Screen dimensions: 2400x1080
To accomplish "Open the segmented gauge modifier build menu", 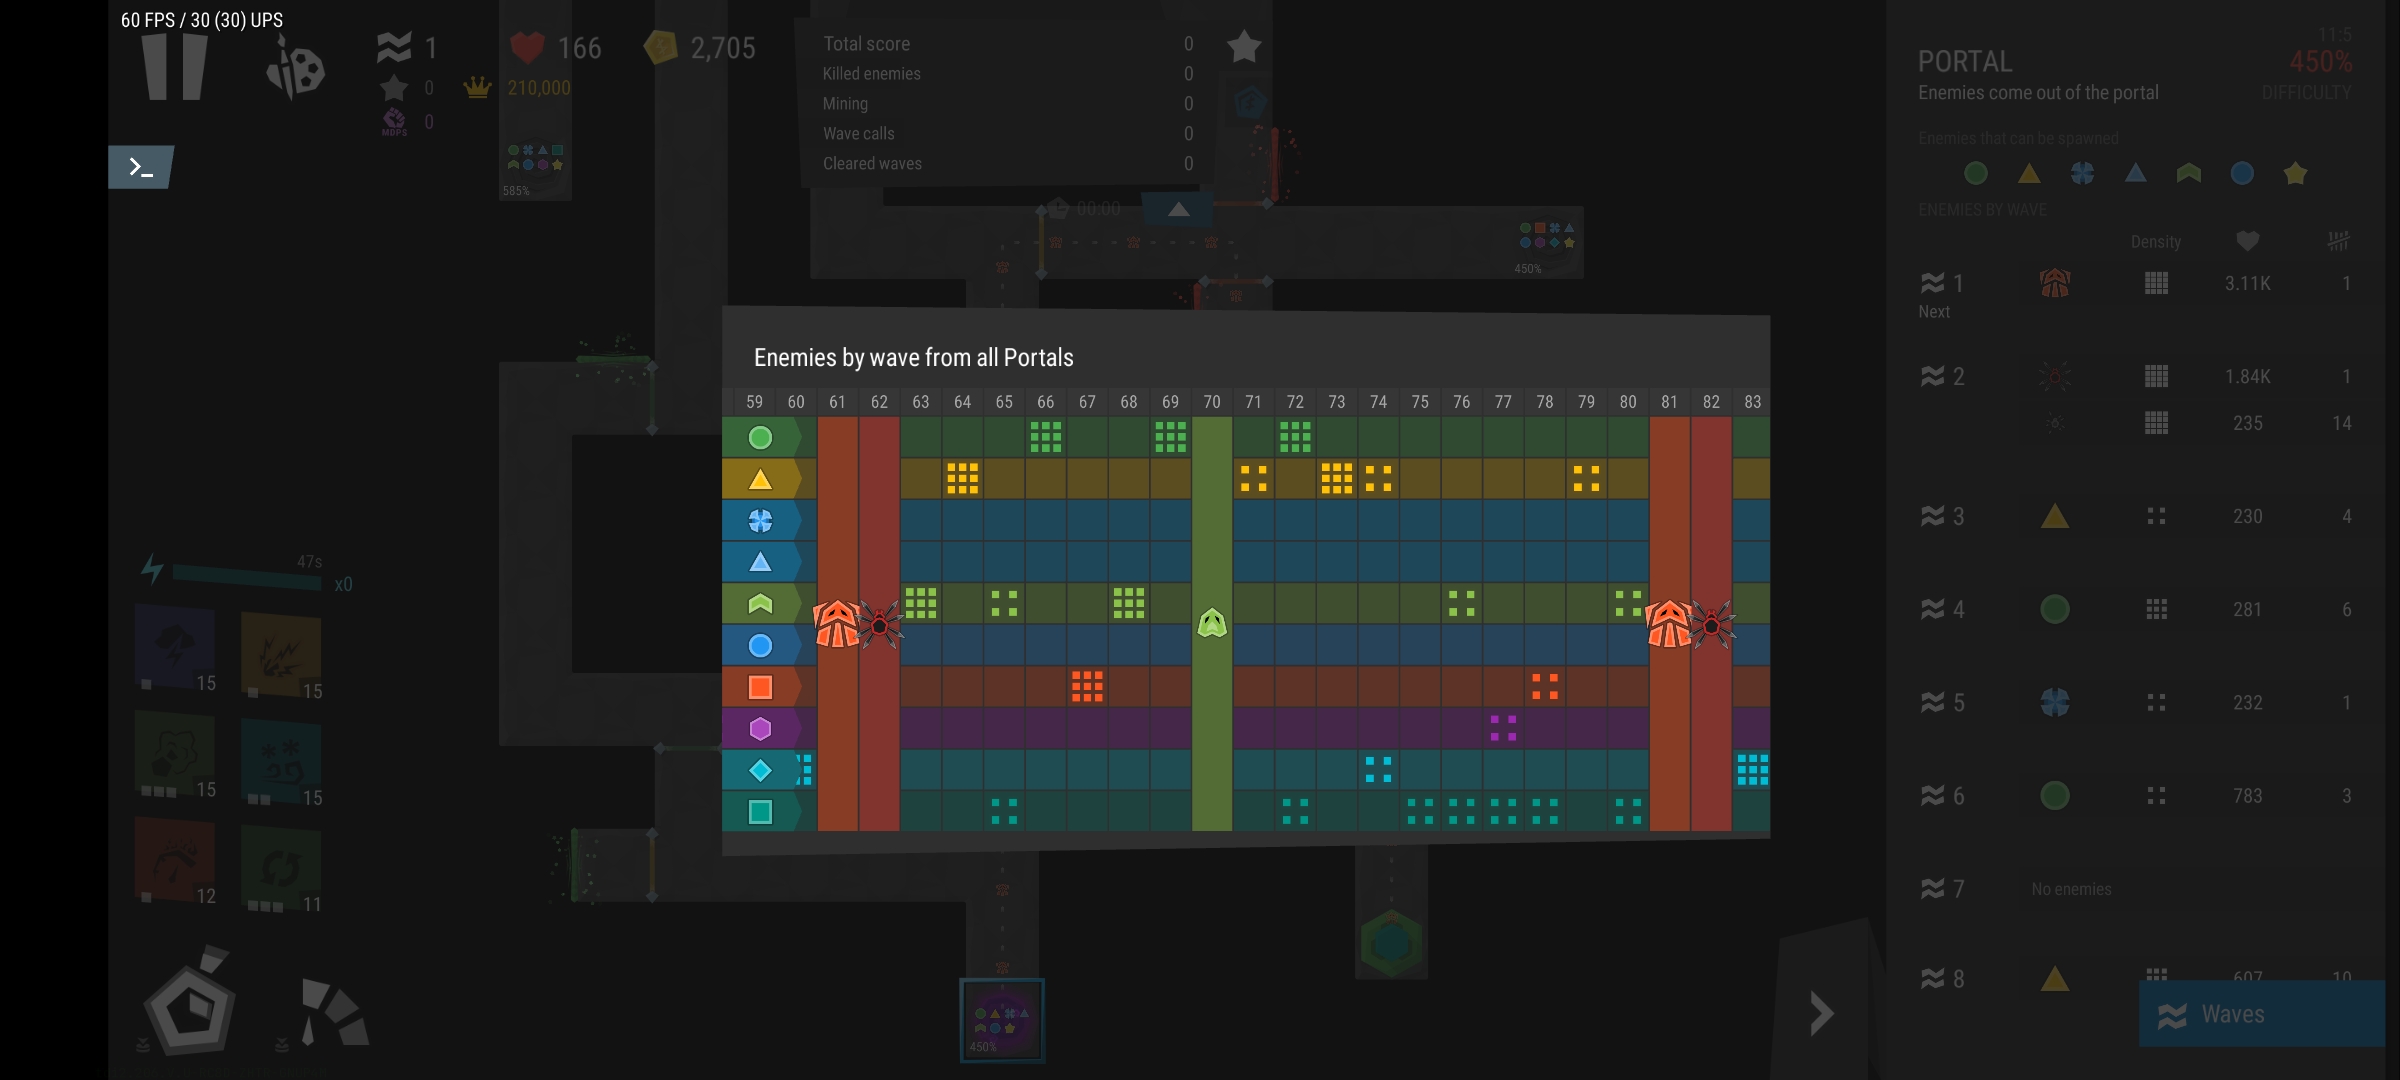I will [333, 1012].
